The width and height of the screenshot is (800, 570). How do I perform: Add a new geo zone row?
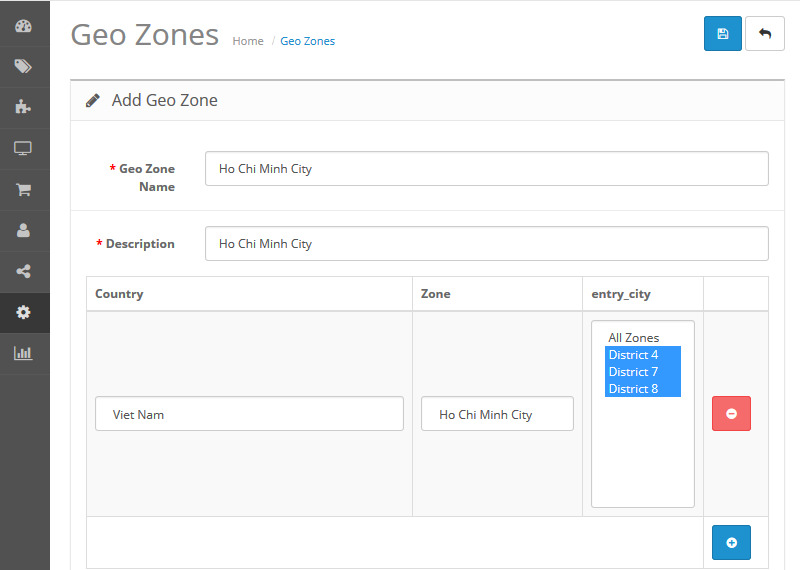click(x=731, y=542)
